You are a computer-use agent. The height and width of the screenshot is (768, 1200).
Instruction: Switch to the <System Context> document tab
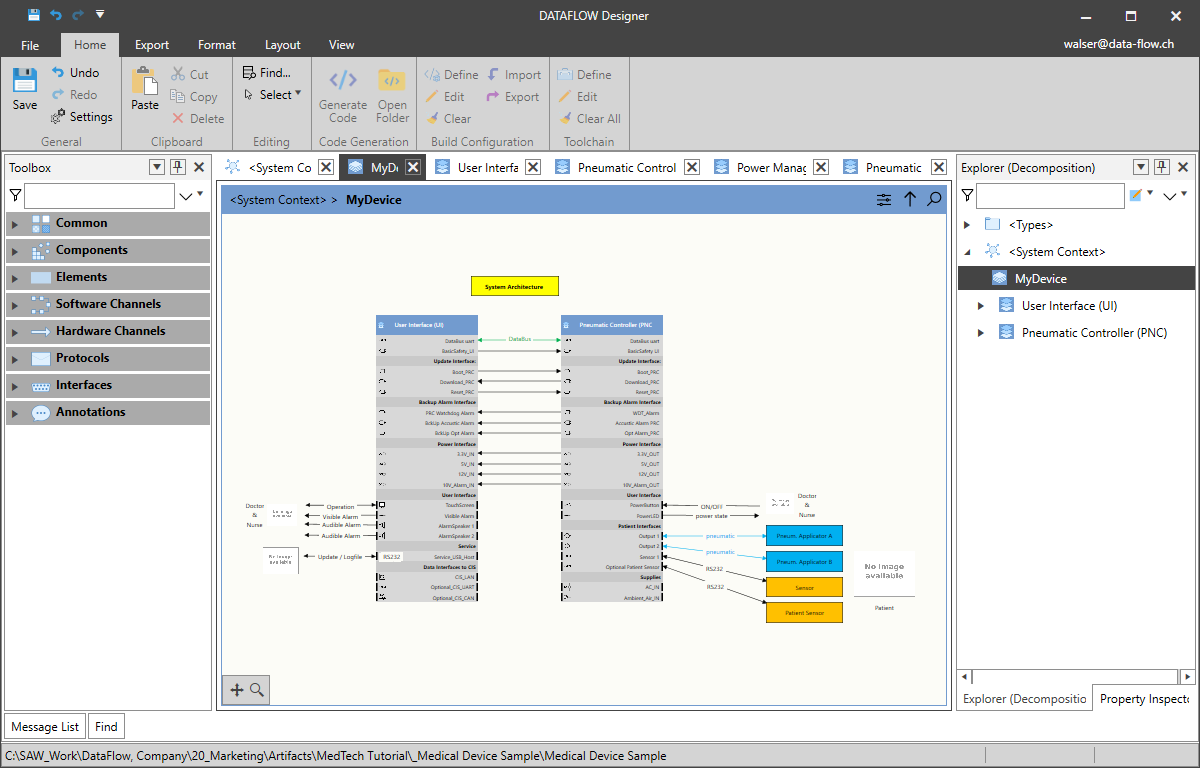[280, 167]
